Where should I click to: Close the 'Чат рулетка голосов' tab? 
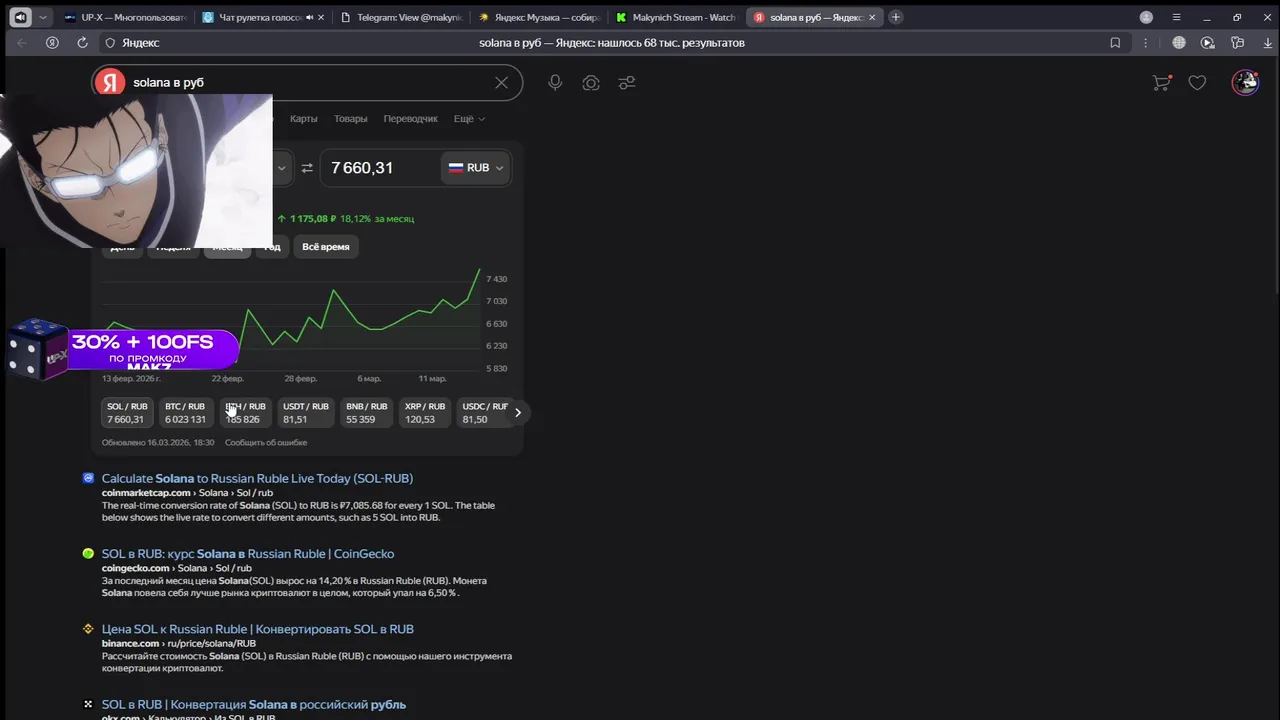(323, 17)
